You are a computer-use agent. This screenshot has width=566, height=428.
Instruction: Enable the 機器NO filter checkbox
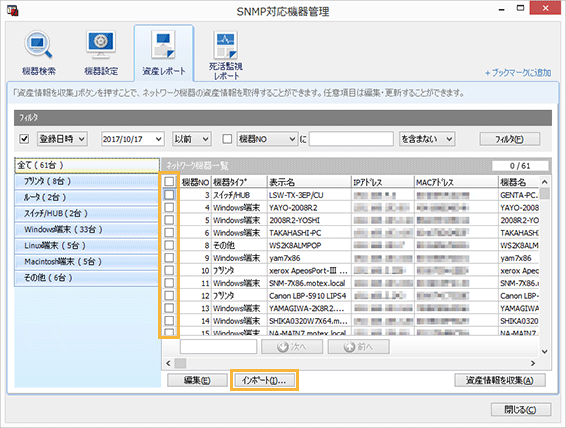(x=227, y=139)
